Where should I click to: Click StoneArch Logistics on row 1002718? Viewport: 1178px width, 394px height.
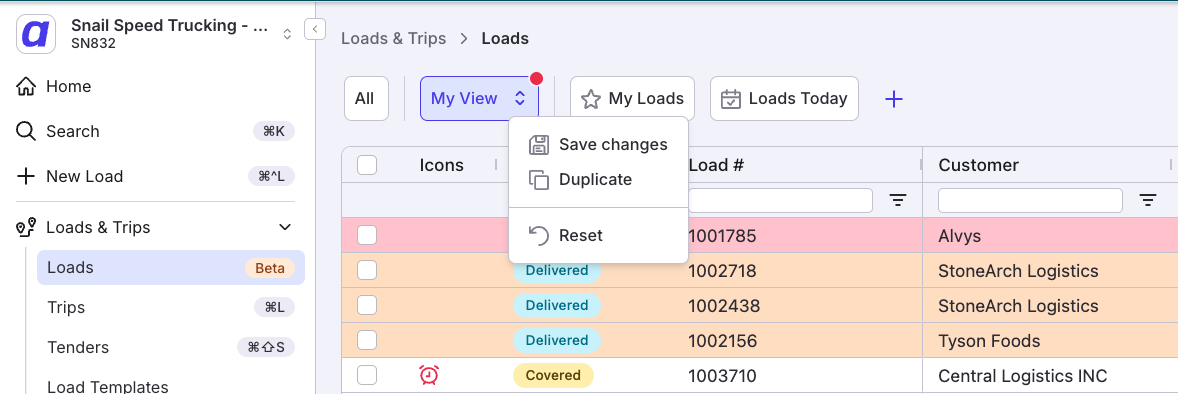1018,271
